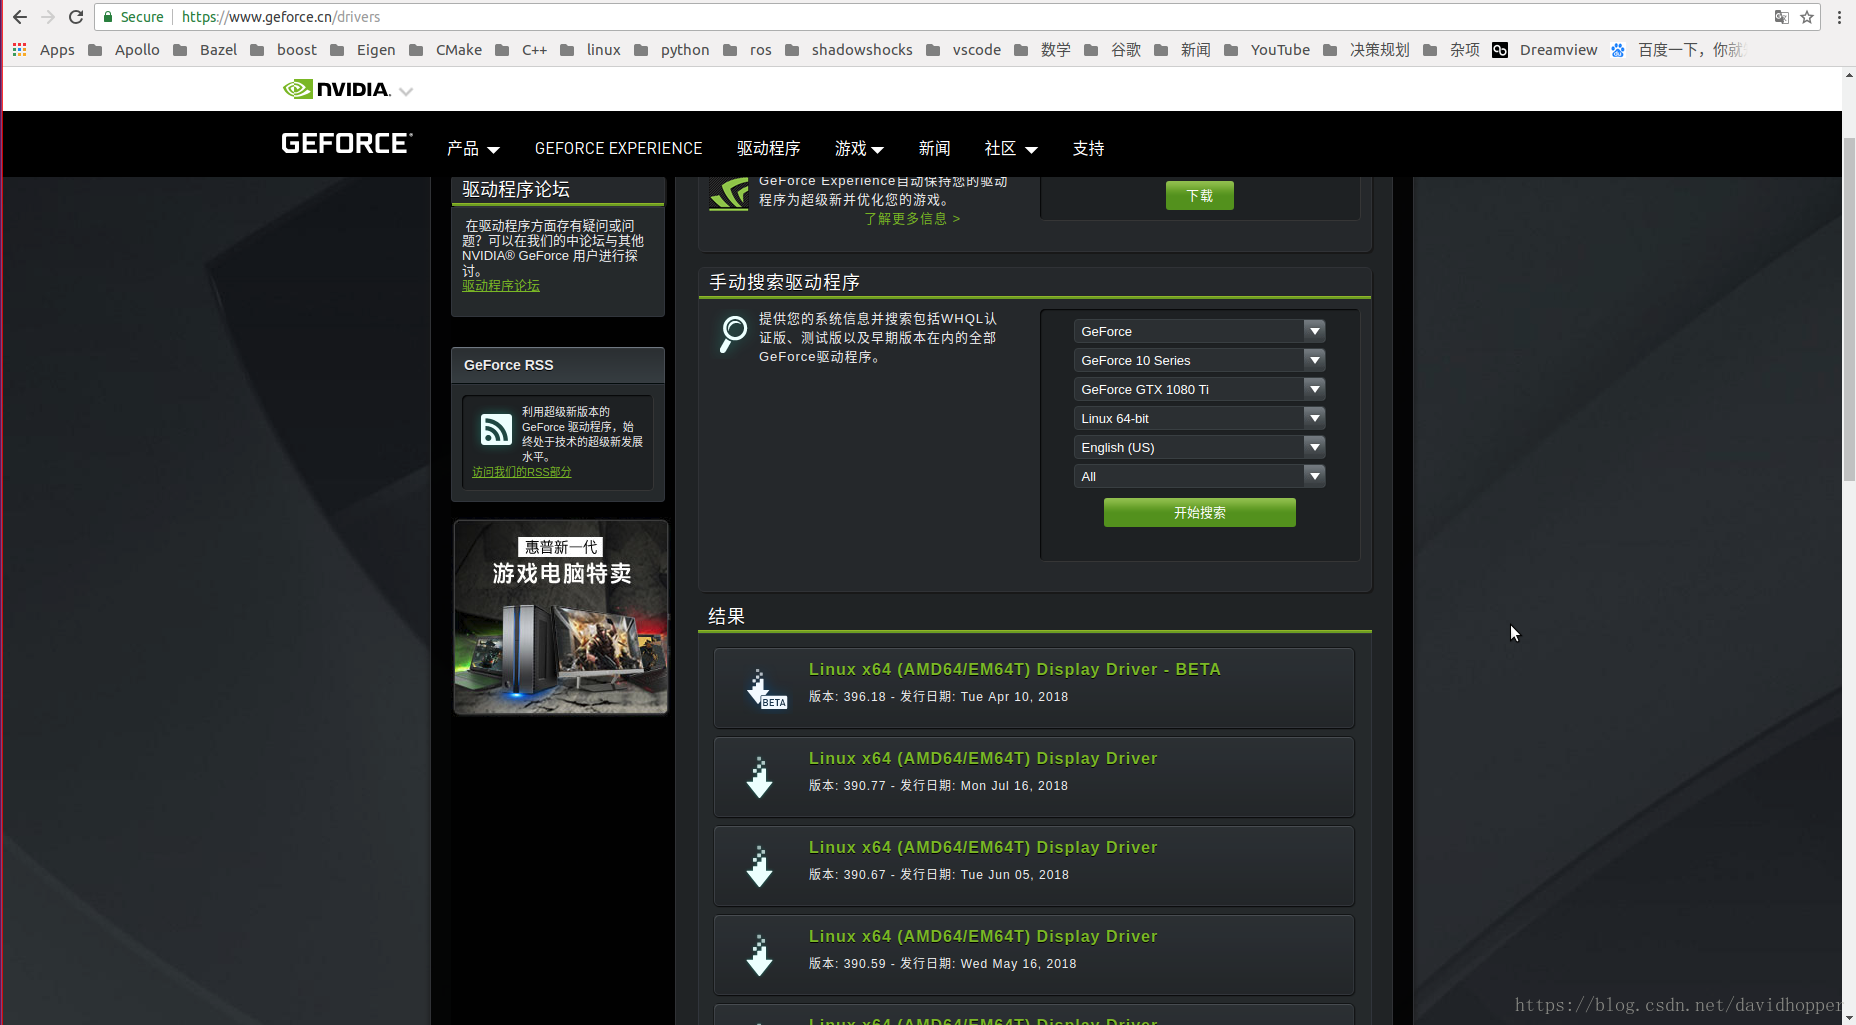Go to GEFORCE EXPERIENCE nav item
1856x1025 pixels.
pos(618,148)
